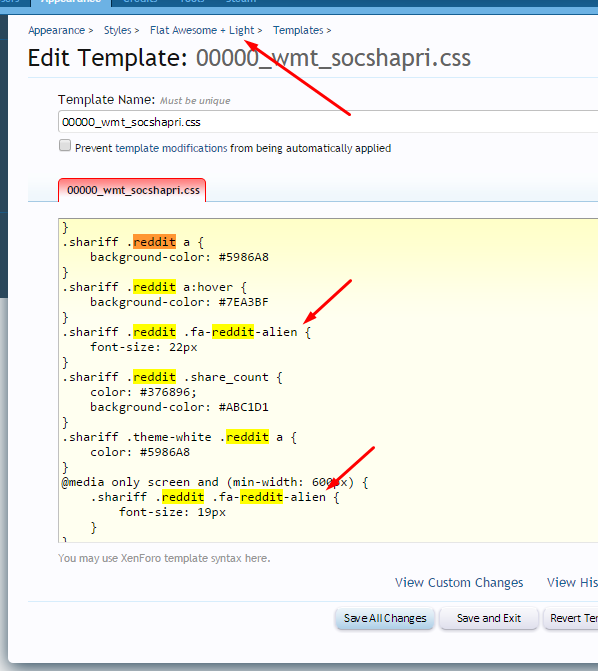Click the 'color: #376896;' line
The height and width of the screenshot is (671, 598).
[143, 392]
